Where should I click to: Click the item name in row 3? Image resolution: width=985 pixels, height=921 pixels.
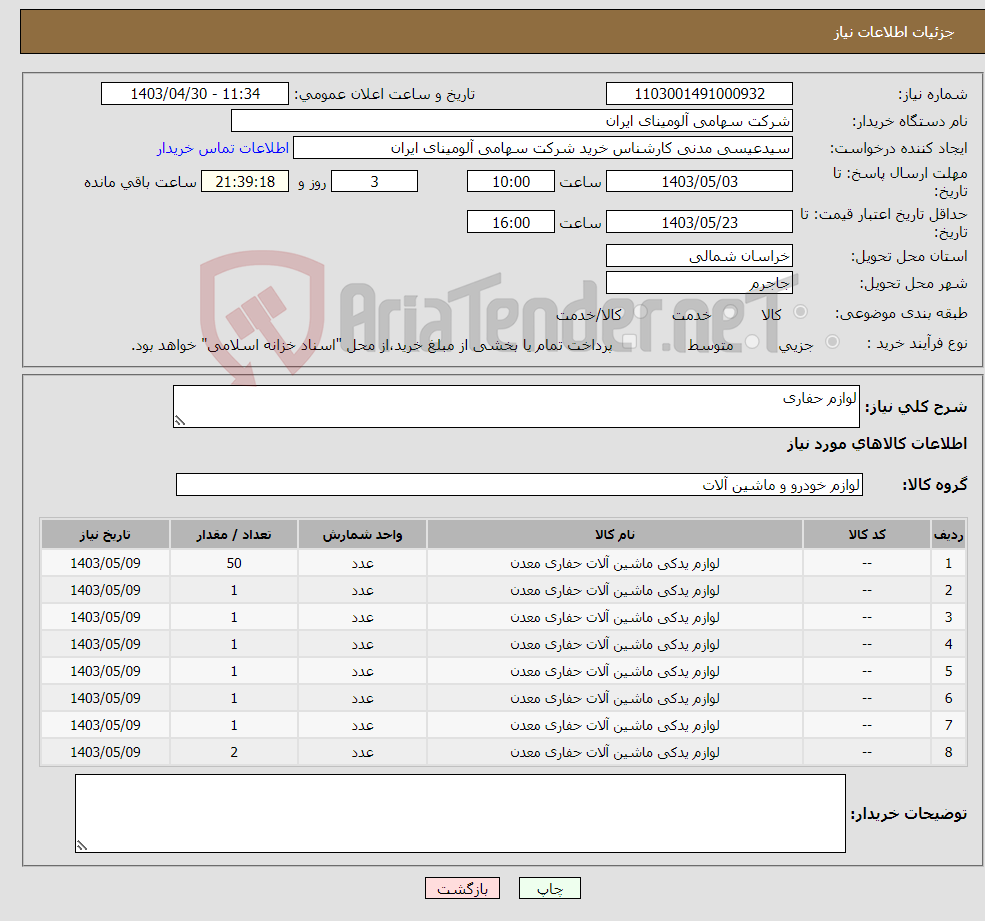[615, 618]
